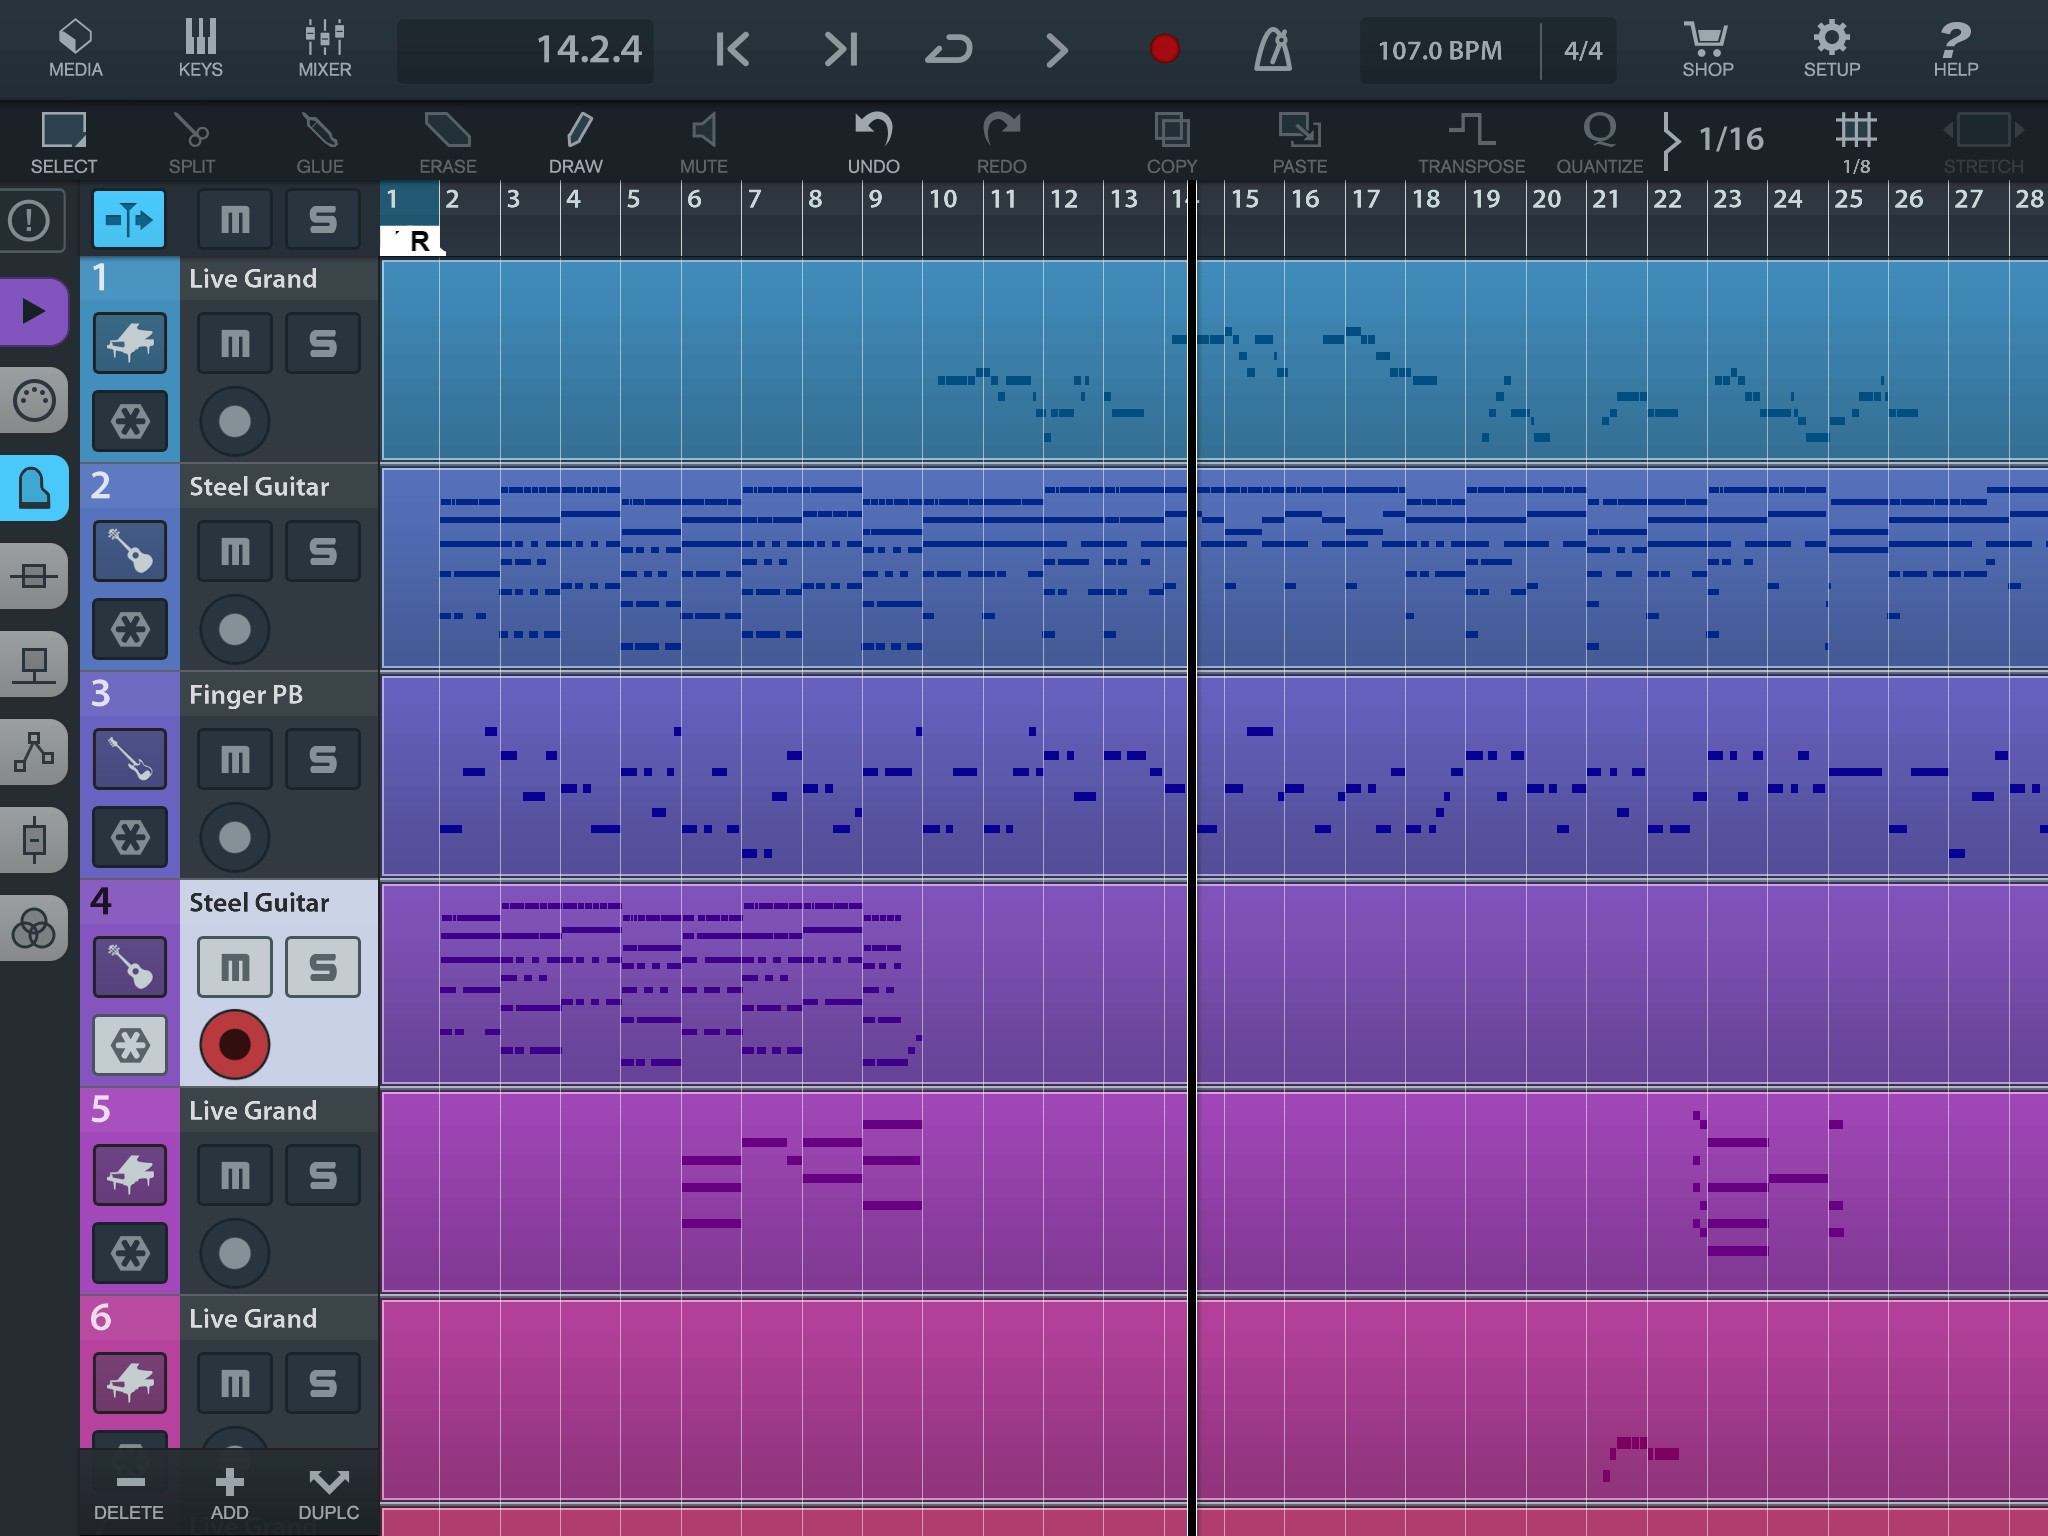
Task: Solo track 5 Live Grand
Action: (323, 1175)
